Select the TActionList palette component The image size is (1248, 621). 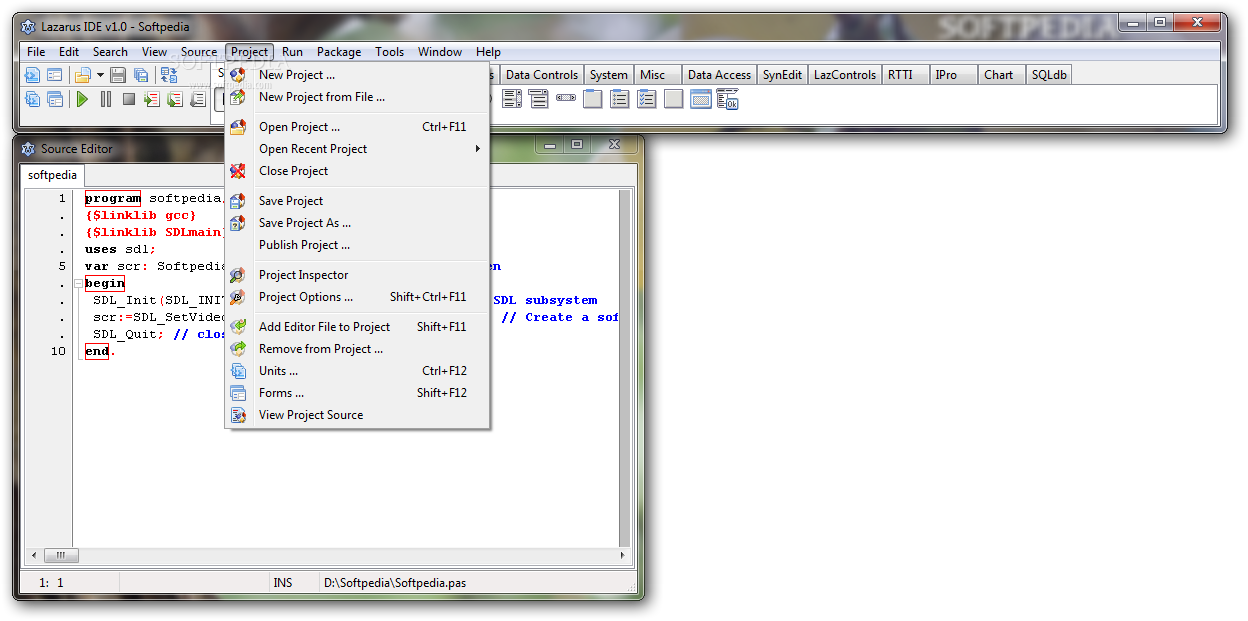tap(728, 99)
